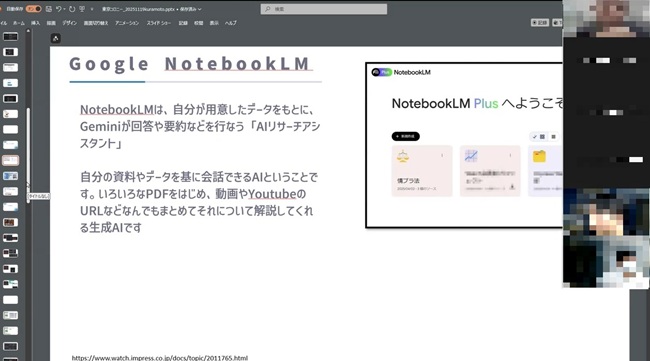Click the slide thumbnail panel scrollbar thumb
Screen dimensions: 650x361
coord(28,155)
